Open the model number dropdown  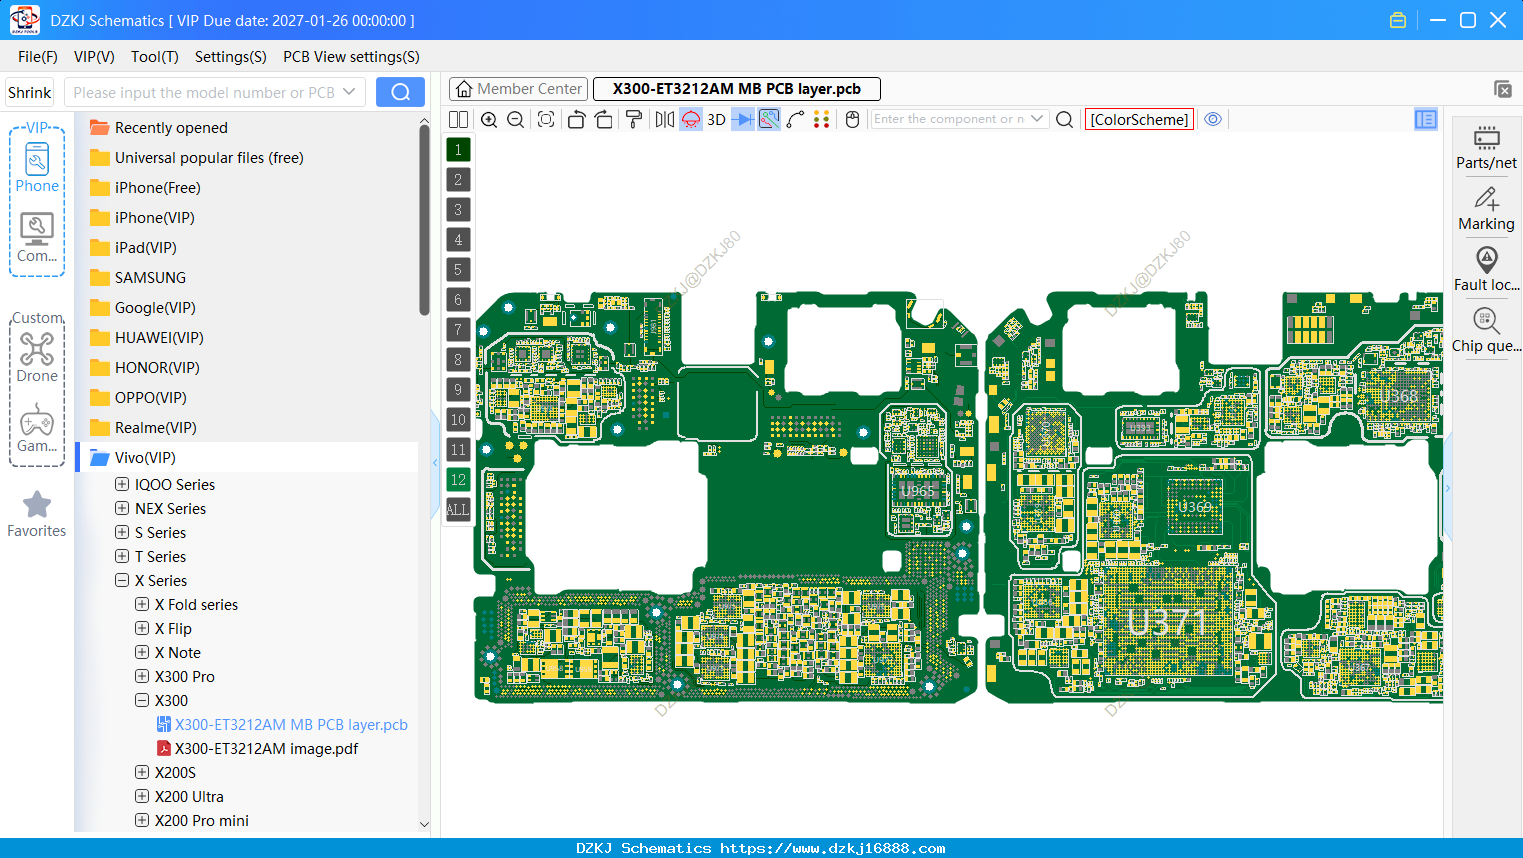pyautogui.click(x=349, y=92)
